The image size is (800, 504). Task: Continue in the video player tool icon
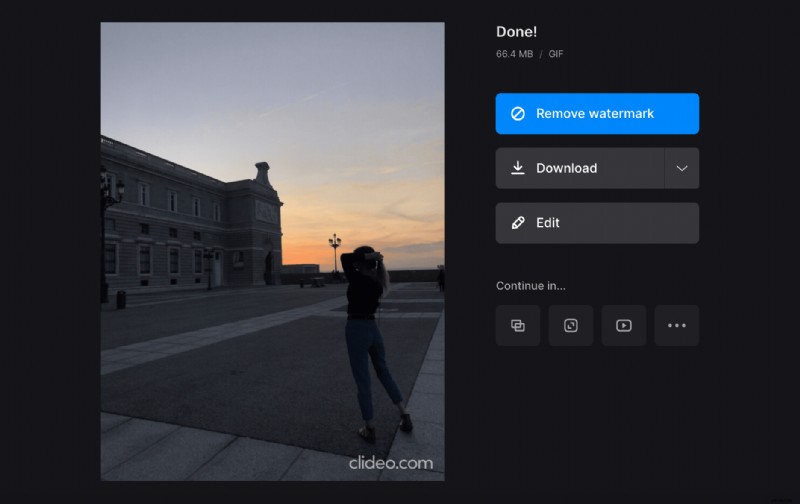624,325
